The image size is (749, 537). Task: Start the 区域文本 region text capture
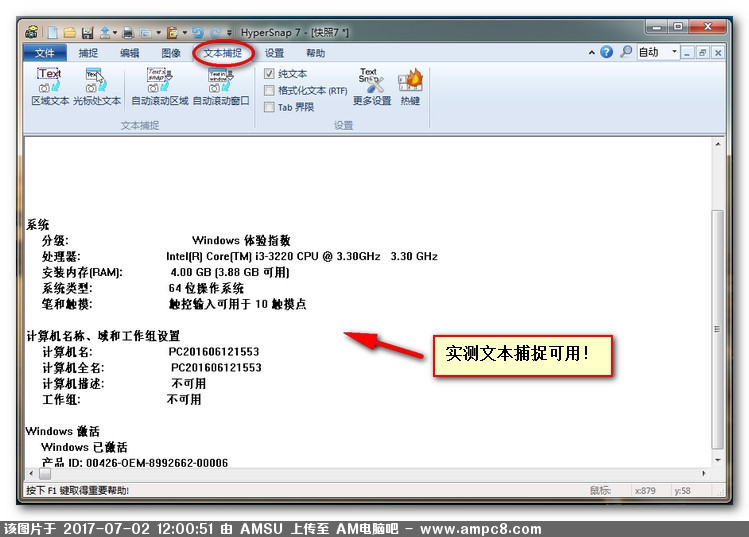coord(50,86)
